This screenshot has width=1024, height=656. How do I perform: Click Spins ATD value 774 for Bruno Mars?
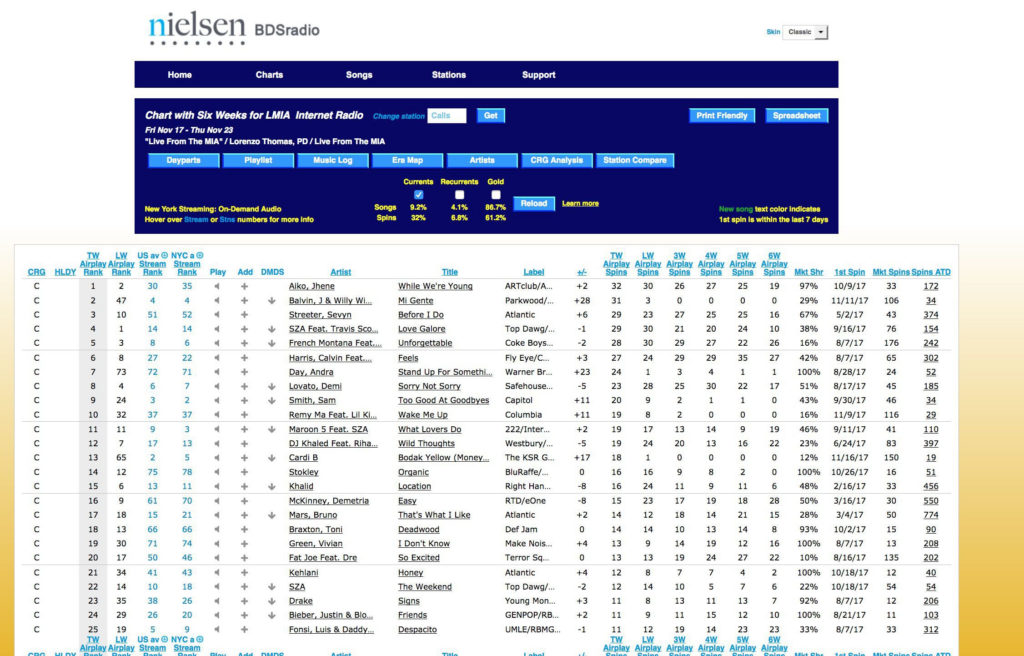931,516
